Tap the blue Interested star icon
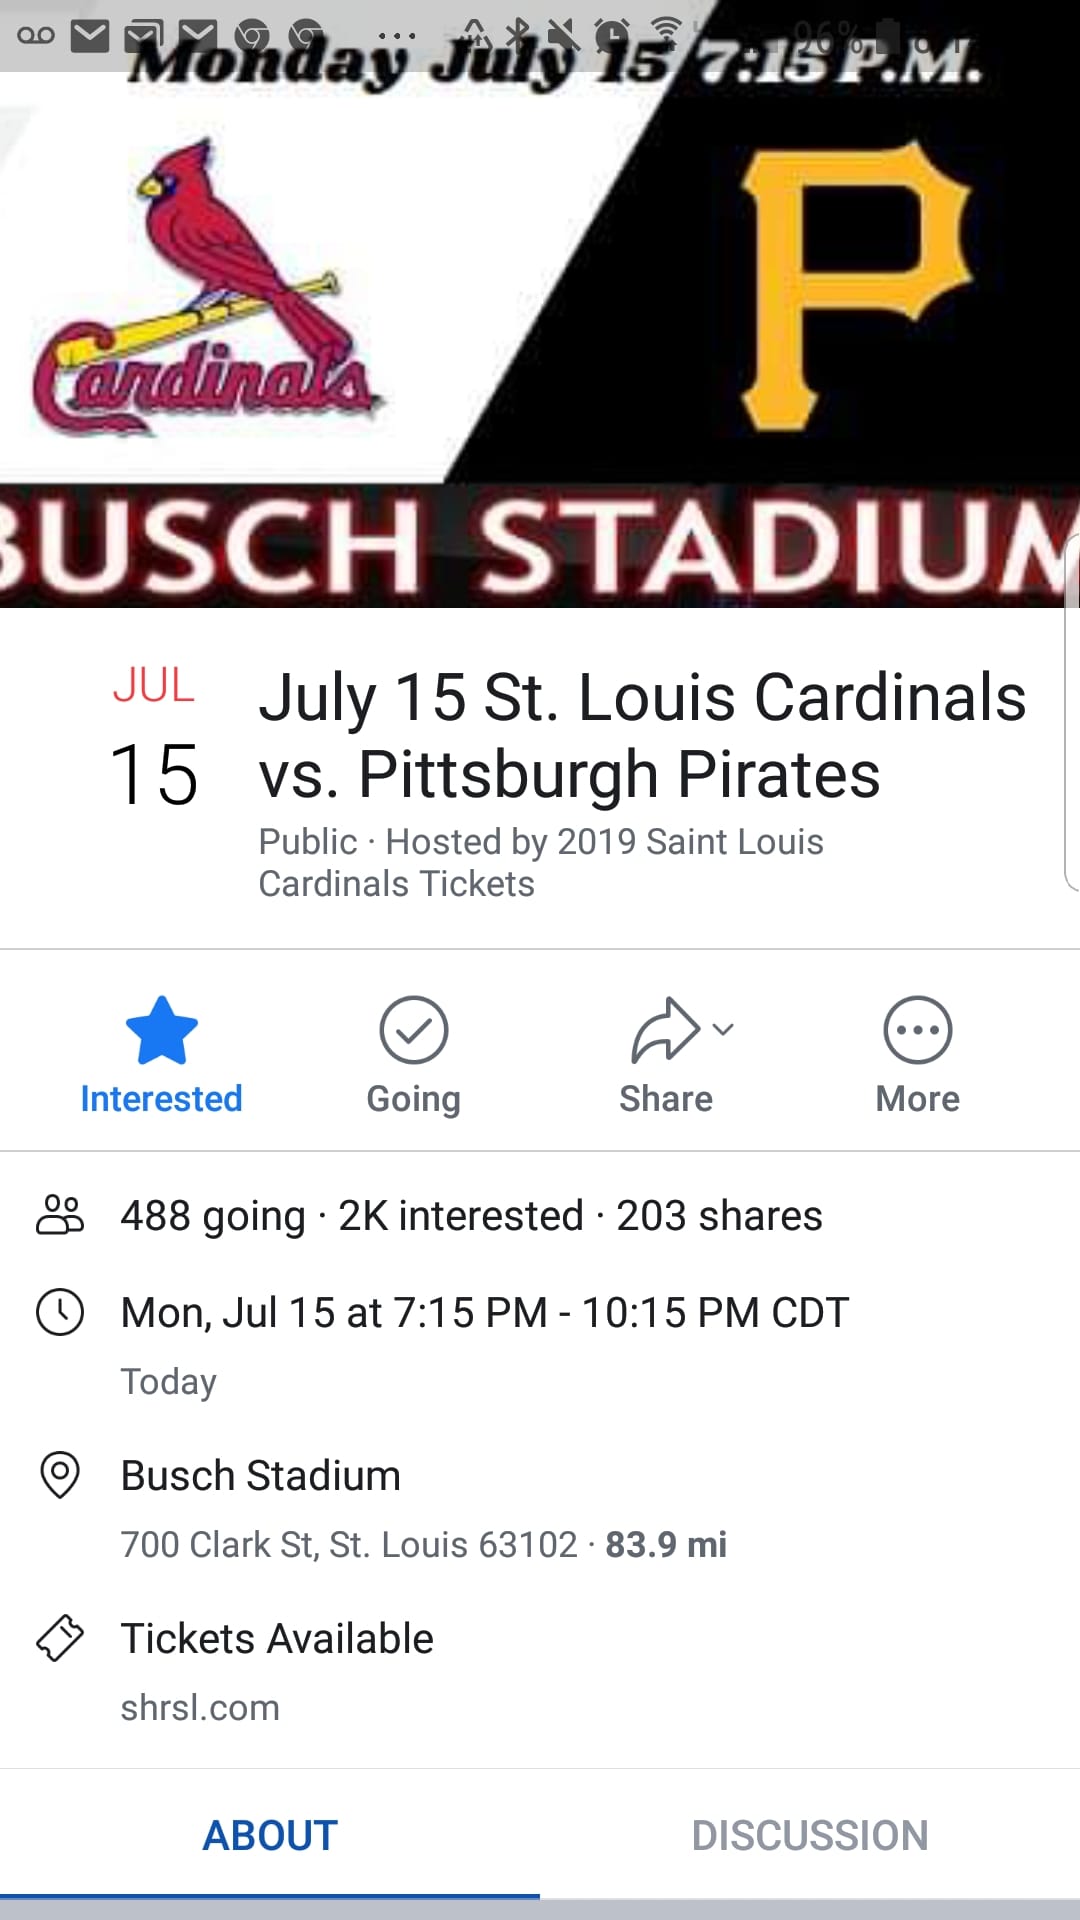This screenshot has width=1080, height=1920. click(161, 1030)
